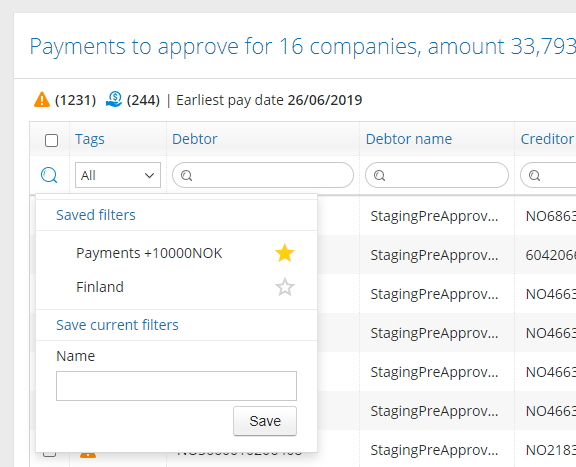Viewport: 576px width, 467px height.
Task: Click the creditor cell starting NO2183
Action: tap(551, 450)
